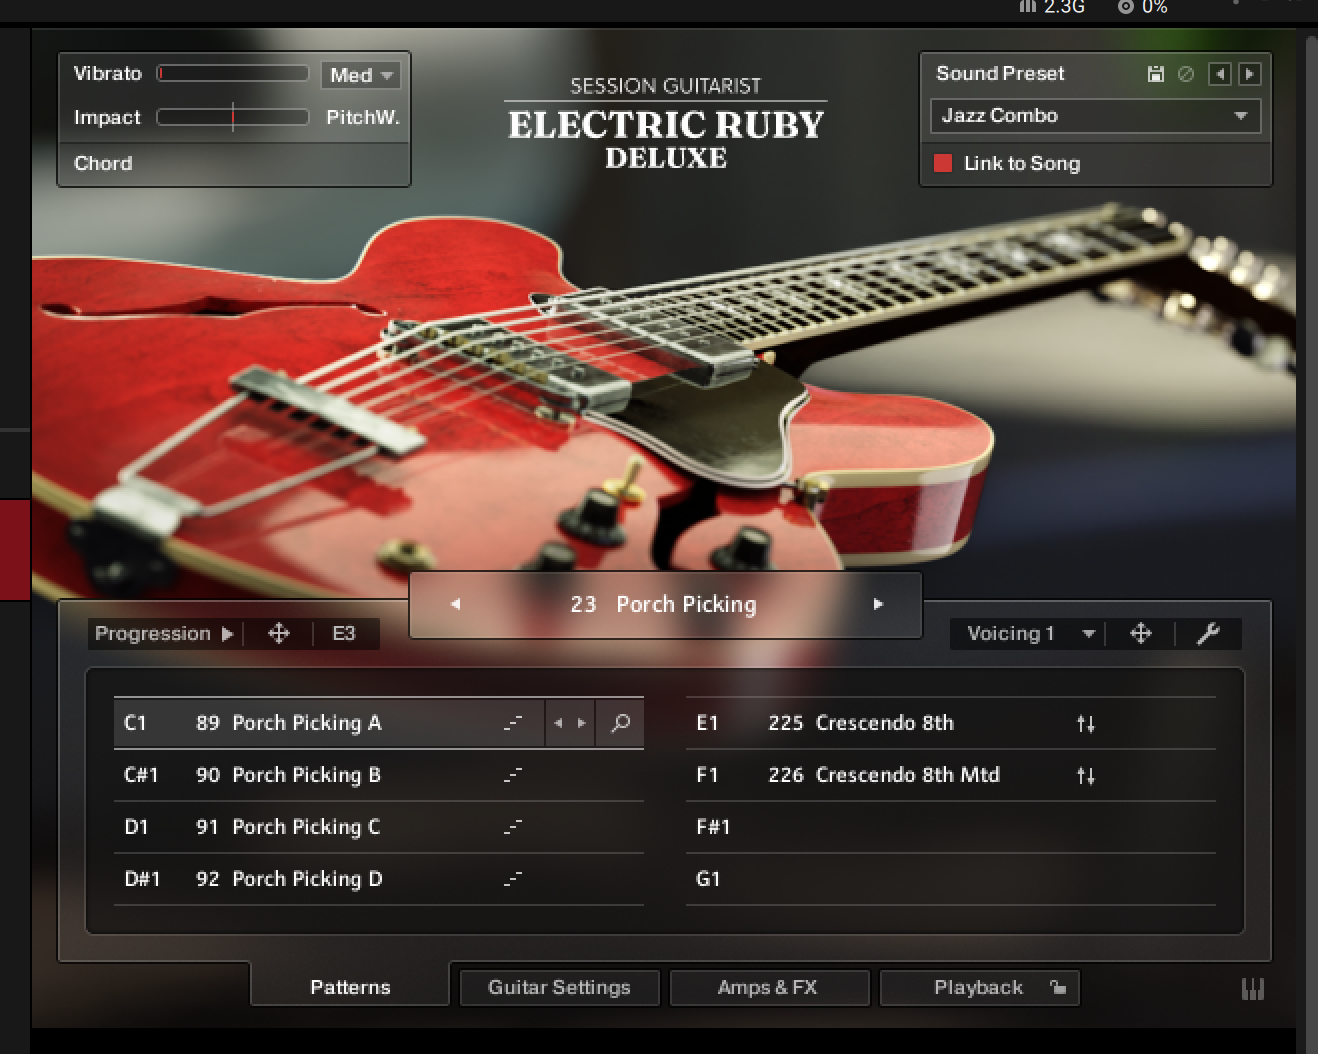The height and width of the screenshot is (1054, 1318).
Task: Click the E3 key button beside Progression
Action: (x=344, y=633)
